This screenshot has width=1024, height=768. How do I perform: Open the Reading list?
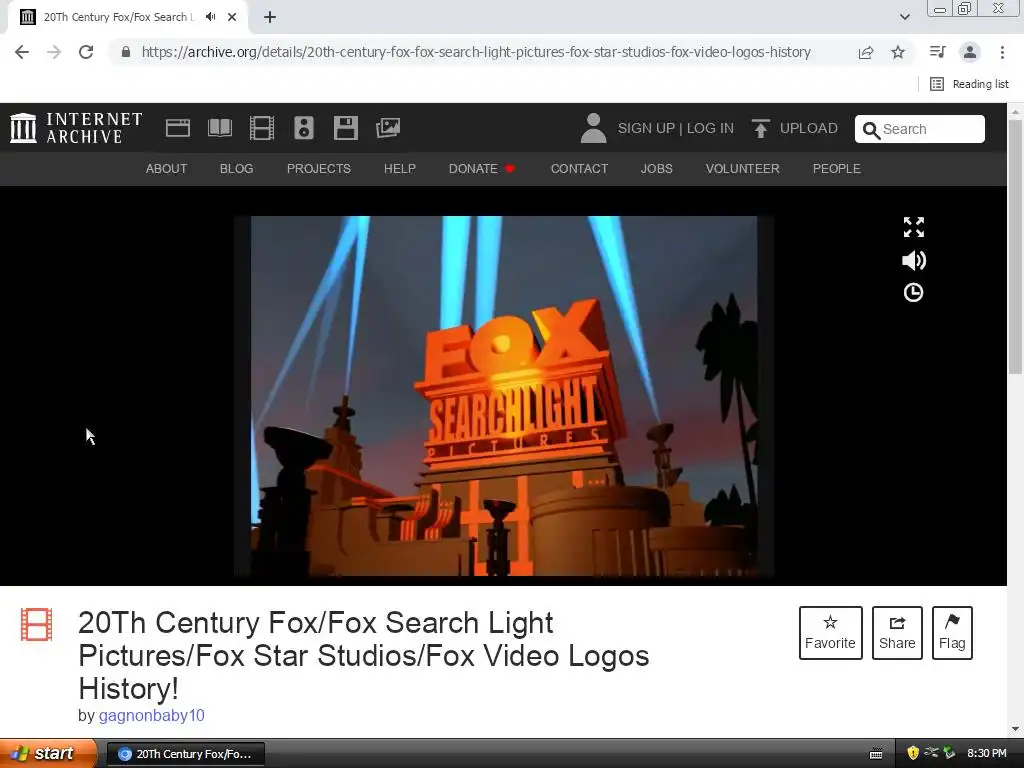coord(970,84)
